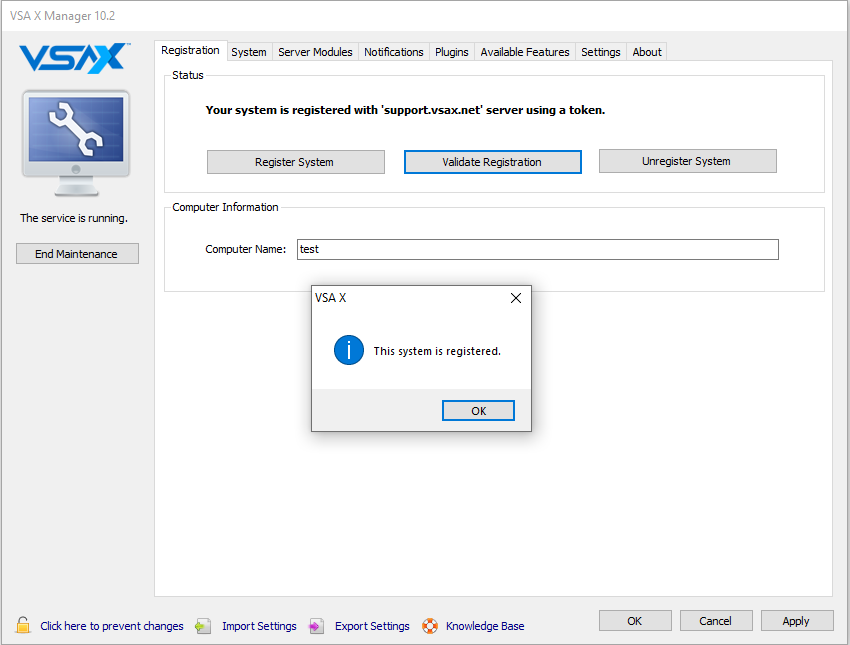The width and height of the screenshot is (850, 645).
Task: Click the Register System button
Action: click(295, 162)
